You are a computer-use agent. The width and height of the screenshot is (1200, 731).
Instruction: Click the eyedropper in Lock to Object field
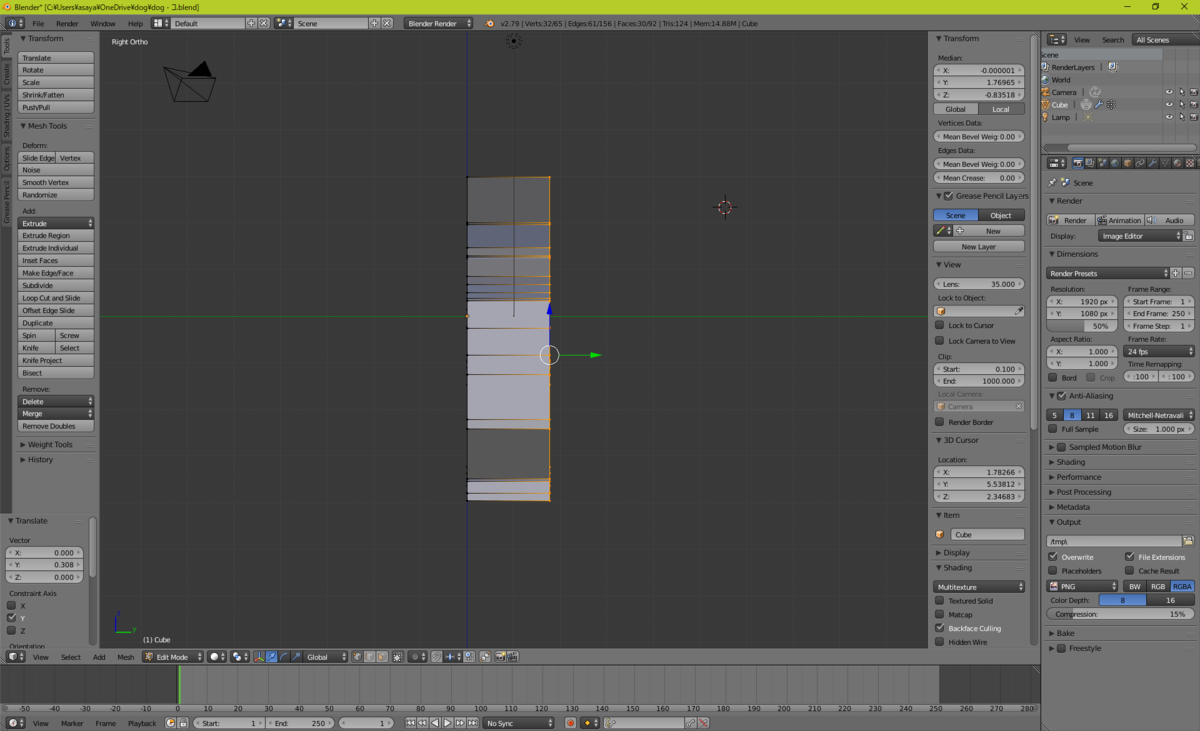(1018, 311)
